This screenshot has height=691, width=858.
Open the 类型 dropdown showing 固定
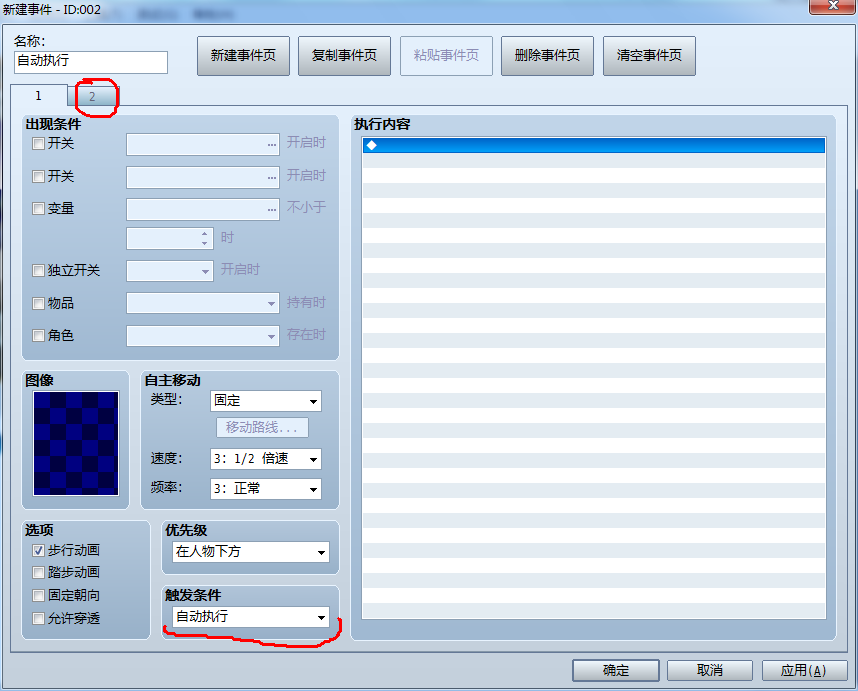tap(266, 401)
